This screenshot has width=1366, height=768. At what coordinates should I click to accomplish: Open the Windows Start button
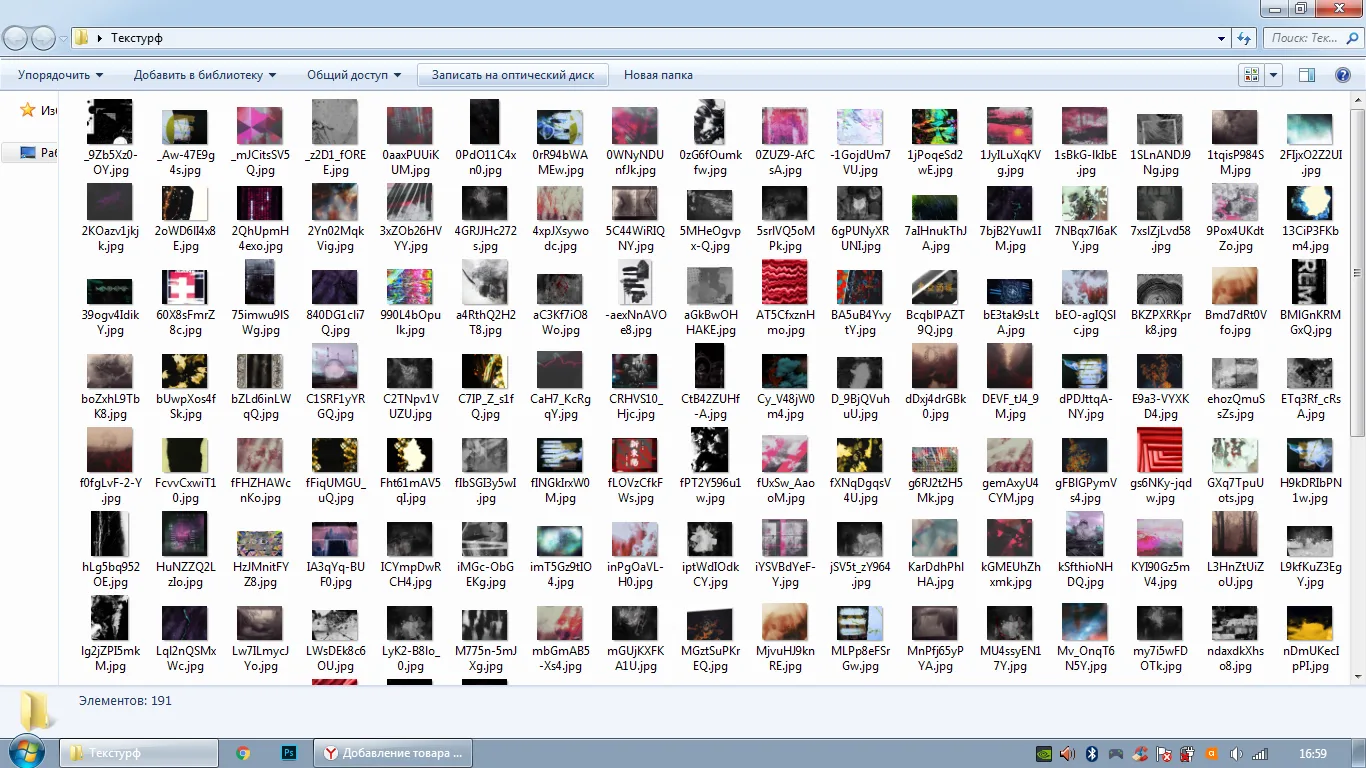tap(27, 752)
